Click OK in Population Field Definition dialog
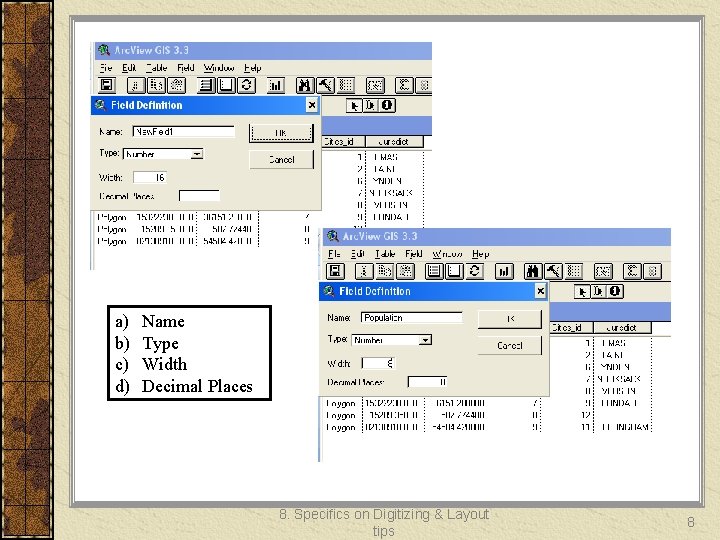The width and height of the screenshot is (720, 540). point(510,319)
